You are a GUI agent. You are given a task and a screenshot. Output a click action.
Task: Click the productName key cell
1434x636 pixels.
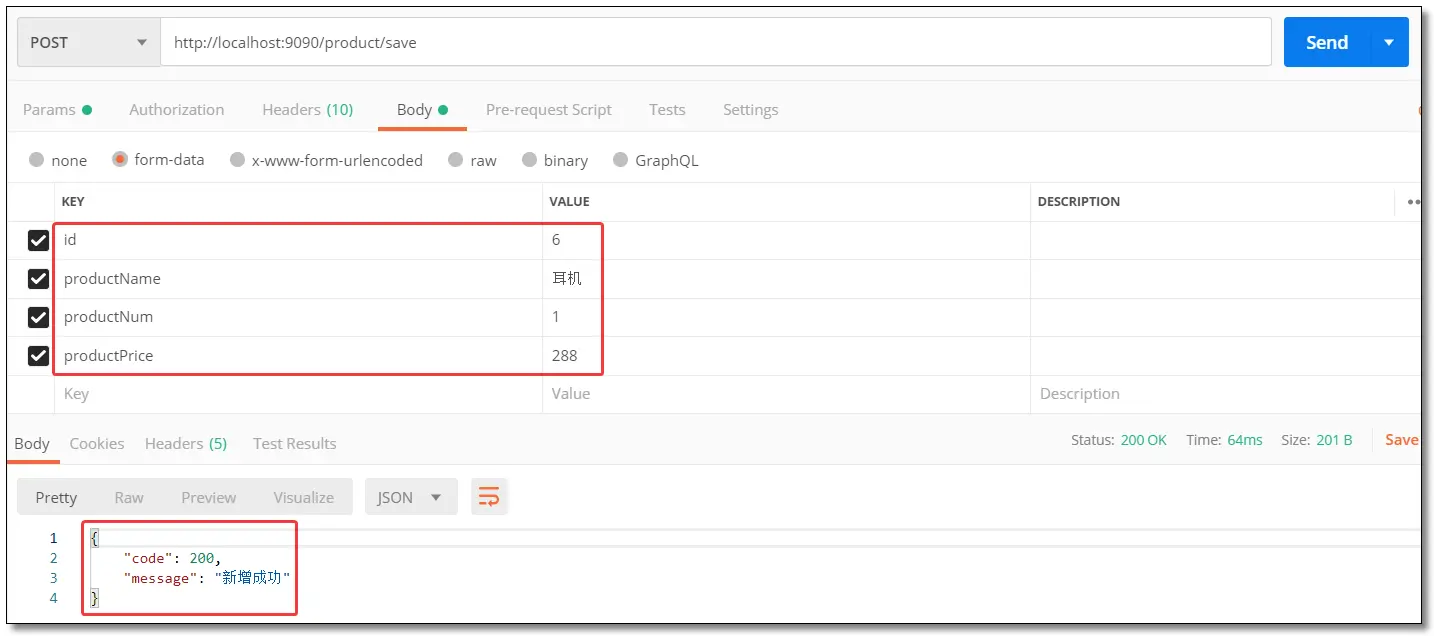pyautogui.click(x=298, y=279)
